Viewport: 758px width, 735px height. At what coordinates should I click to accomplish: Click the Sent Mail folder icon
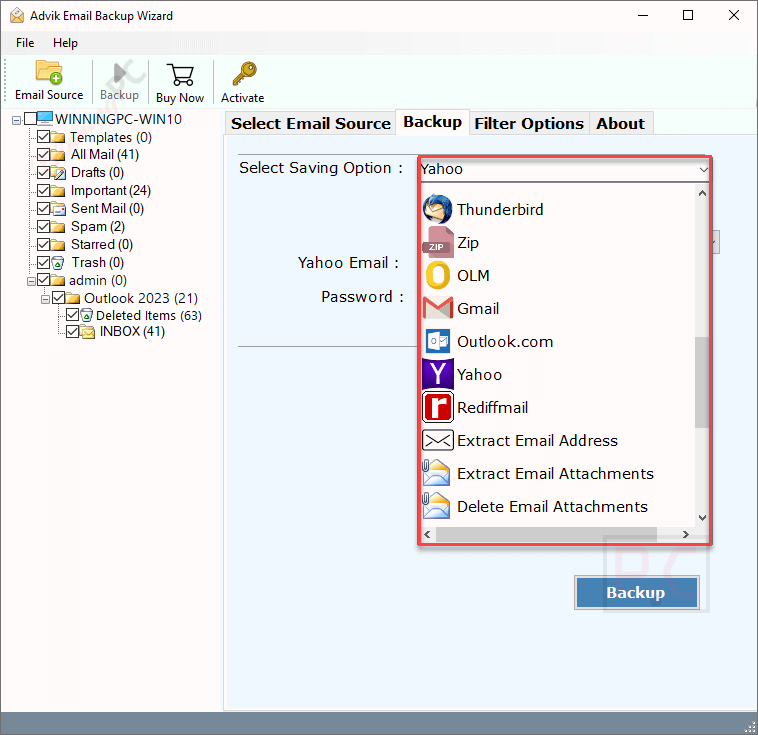click(x=58, y=208)
